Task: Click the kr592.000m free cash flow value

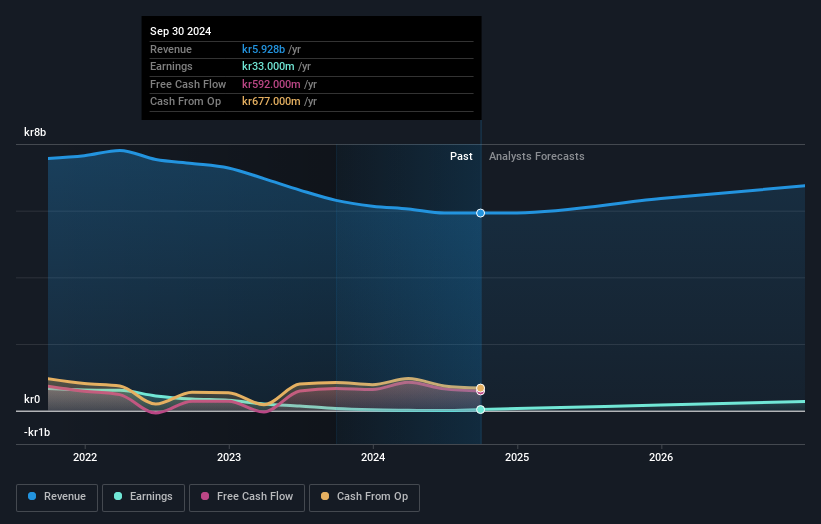Action: click(x=271, y=84)
